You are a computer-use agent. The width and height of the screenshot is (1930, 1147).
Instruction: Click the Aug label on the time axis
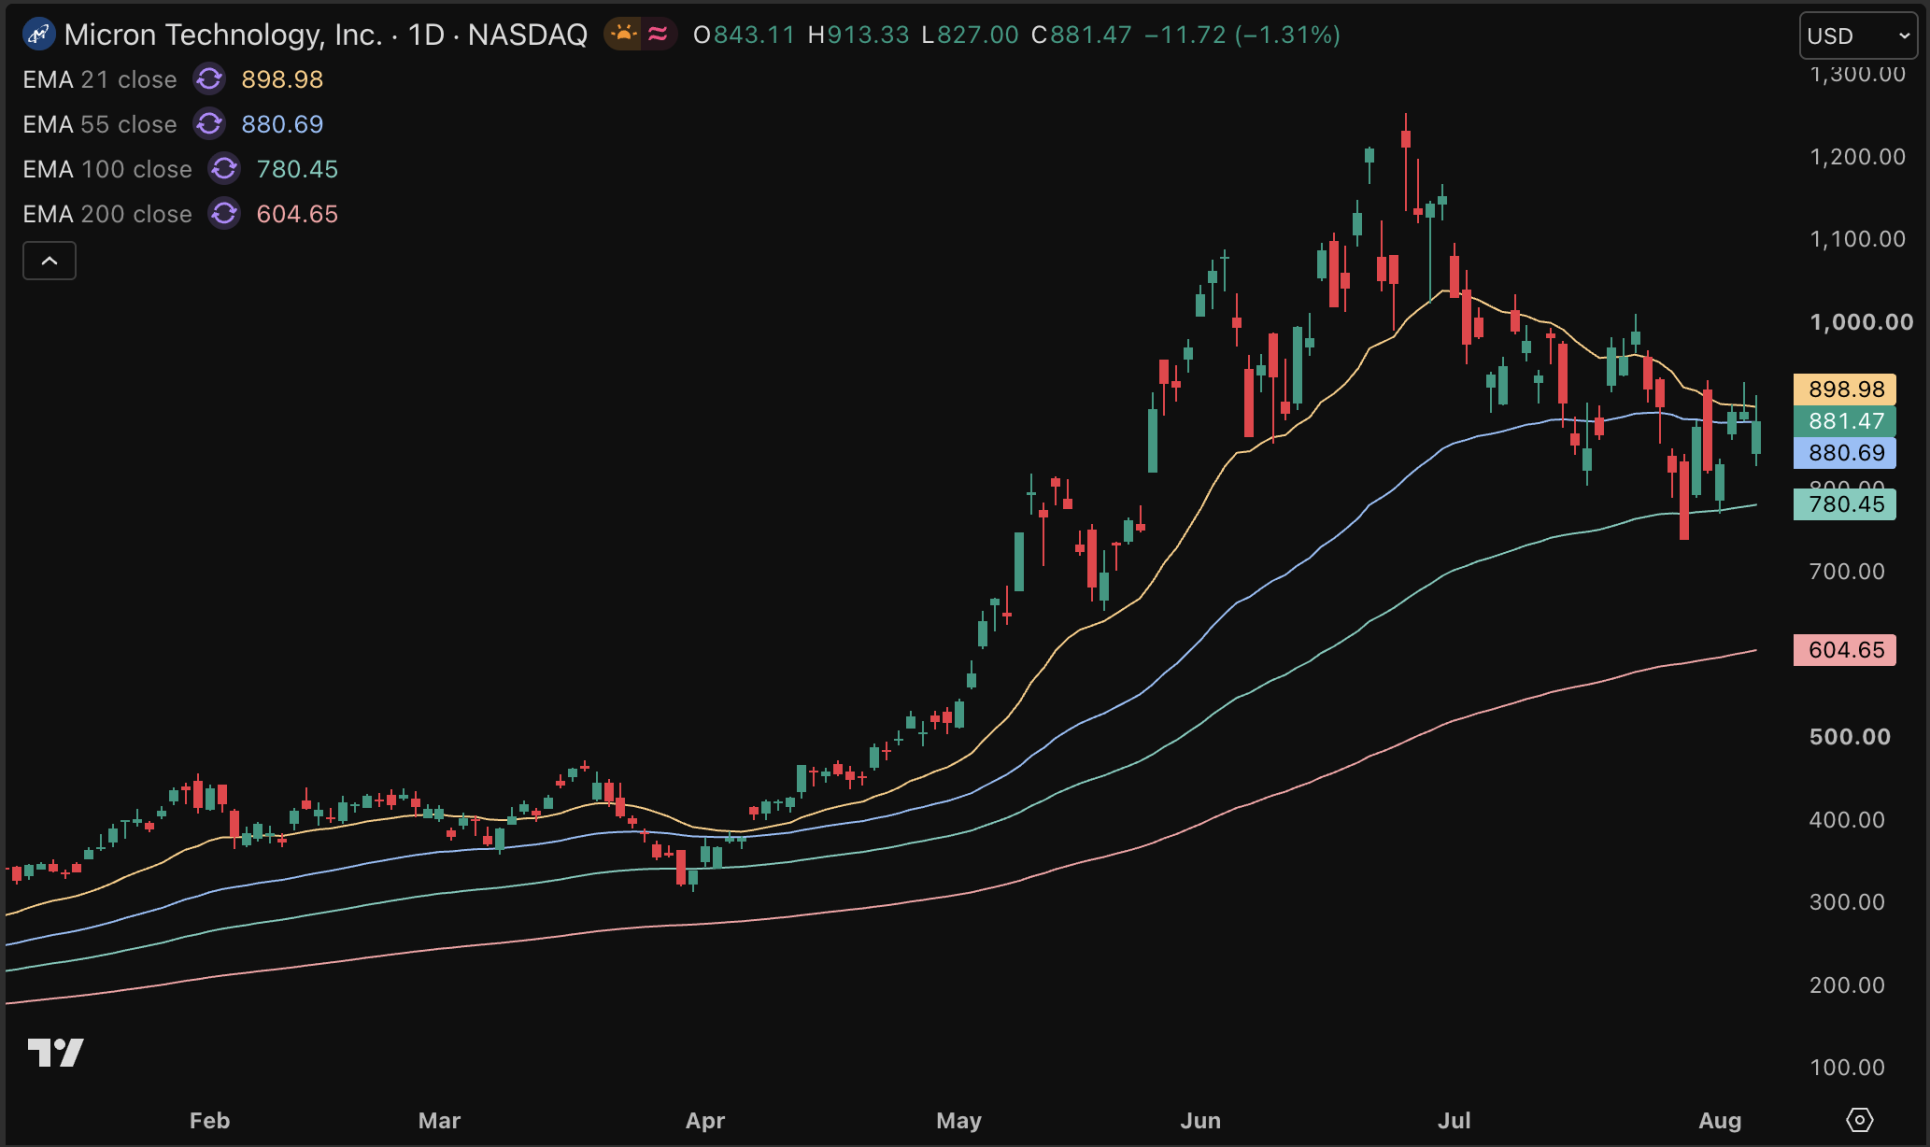click(1720, 1120)
